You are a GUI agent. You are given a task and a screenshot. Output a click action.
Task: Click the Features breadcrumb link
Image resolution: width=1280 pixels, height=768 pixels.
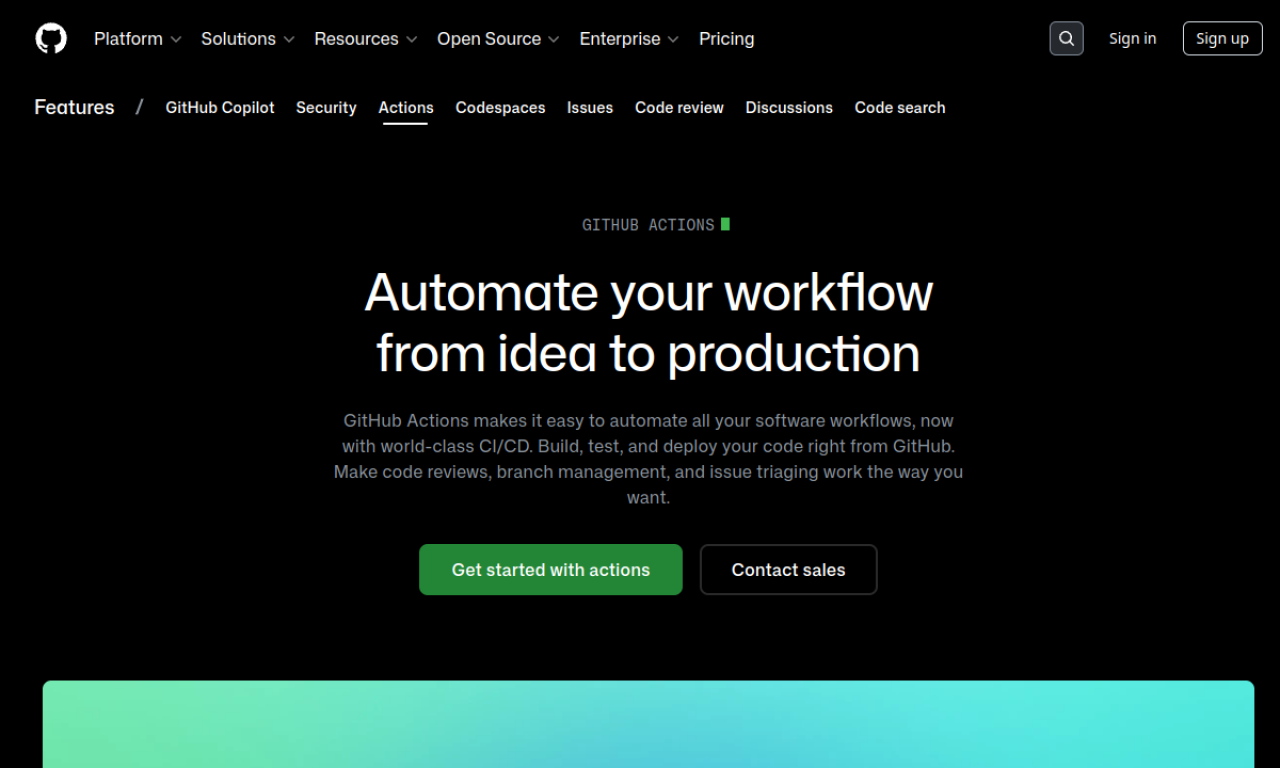(74, 107)
